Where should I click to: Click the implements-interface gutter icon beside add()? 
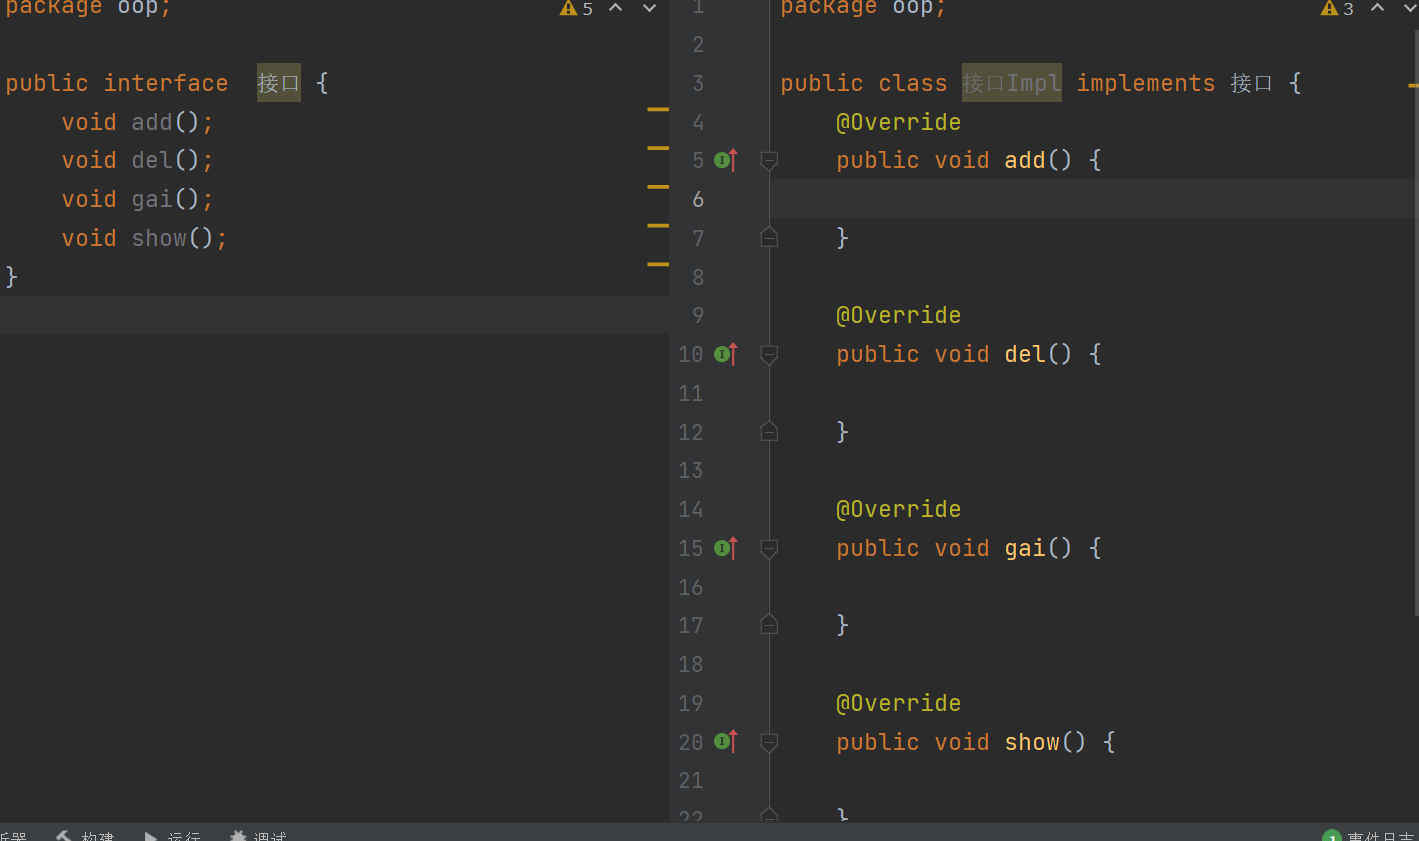[x=725, y=160]
